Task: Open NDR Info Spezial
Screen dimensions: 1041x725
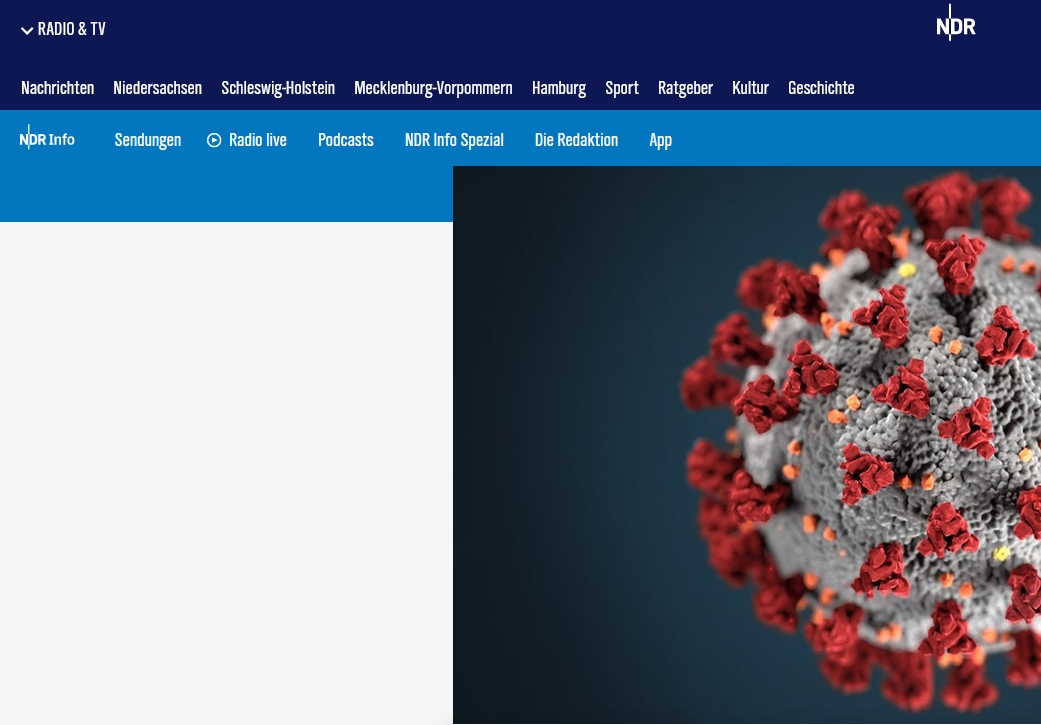Action: coord(454,140)
